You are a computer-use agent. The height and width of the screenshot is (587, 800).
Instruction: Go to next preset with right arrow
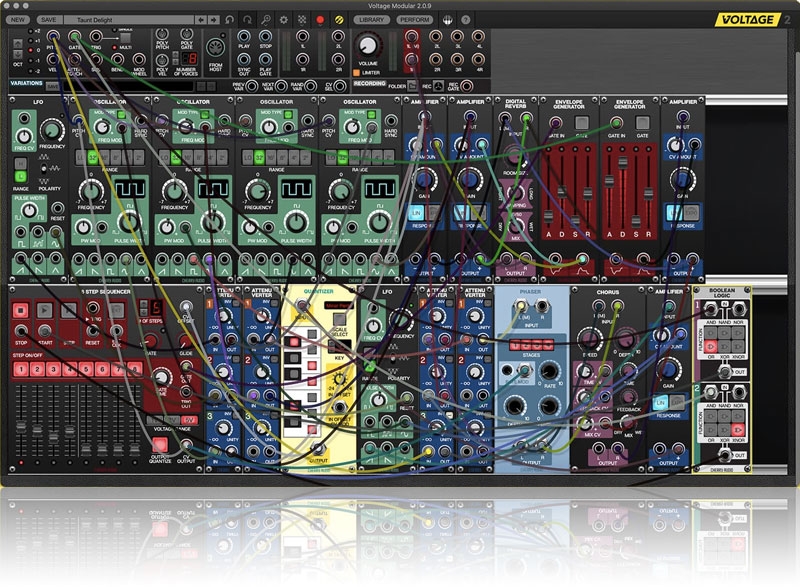coord(213,20)
